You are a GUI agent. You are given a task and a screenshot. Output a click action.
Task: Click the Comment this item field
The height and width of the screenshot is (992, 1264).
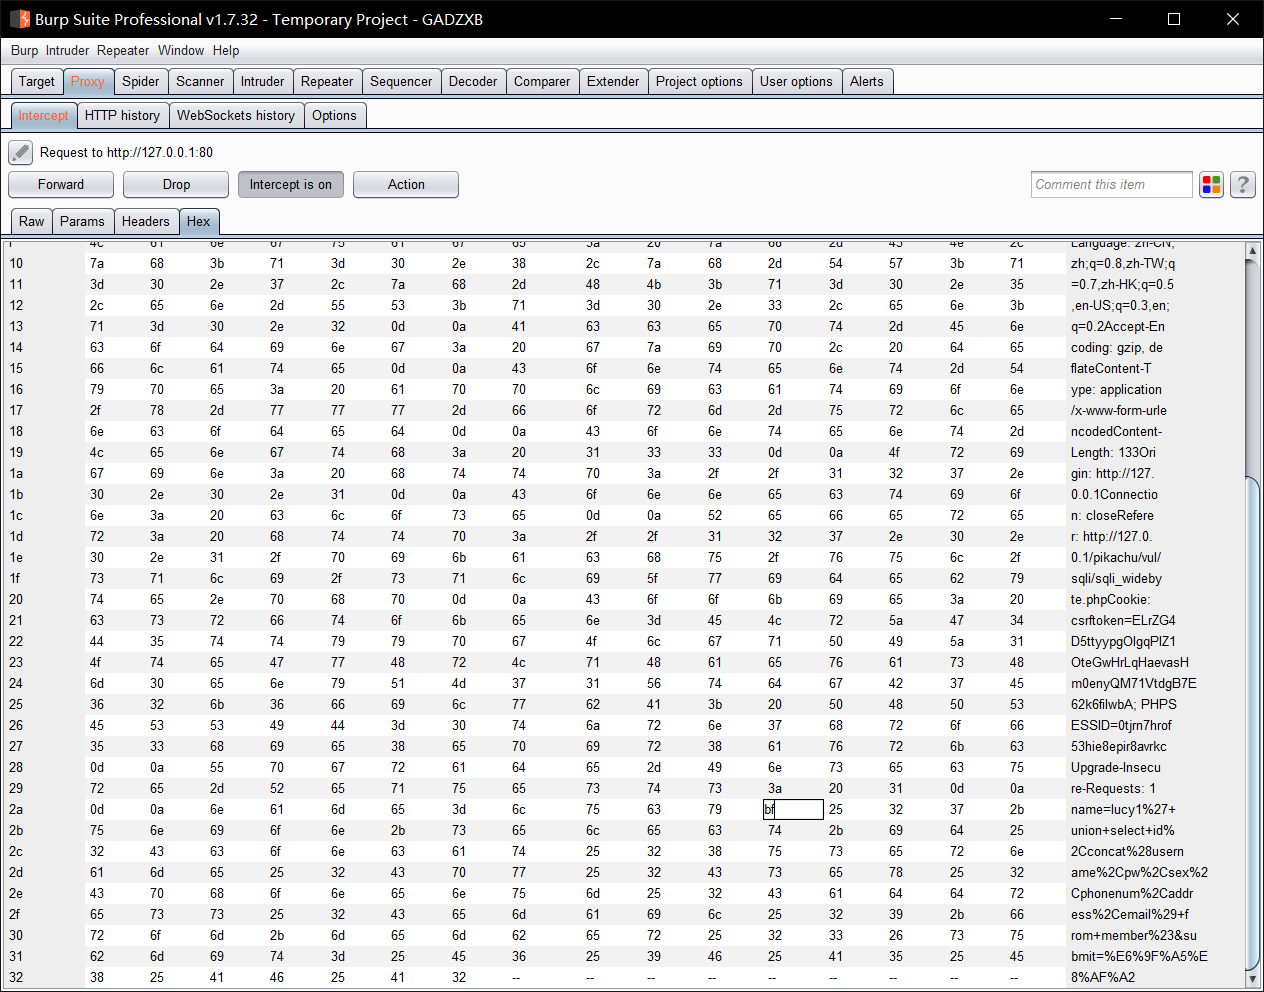(1112, 184)
